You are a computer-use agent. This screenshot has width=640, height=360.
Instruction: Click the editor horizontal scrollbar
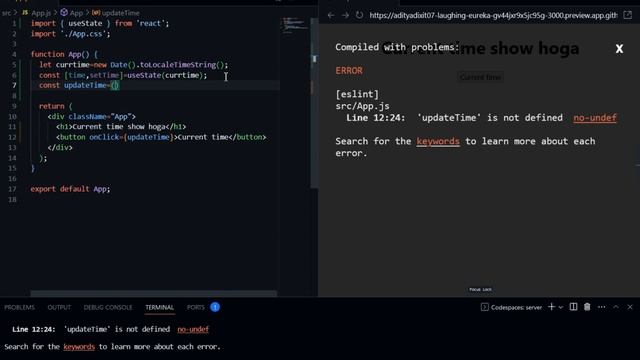pos(153,293)
